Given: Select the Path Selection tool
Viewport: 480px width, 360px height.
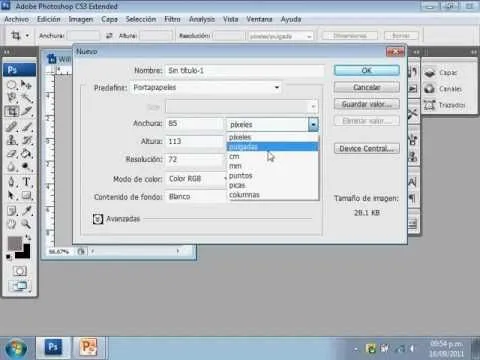Looking at the screenshot, I should [x=12, y=195].
